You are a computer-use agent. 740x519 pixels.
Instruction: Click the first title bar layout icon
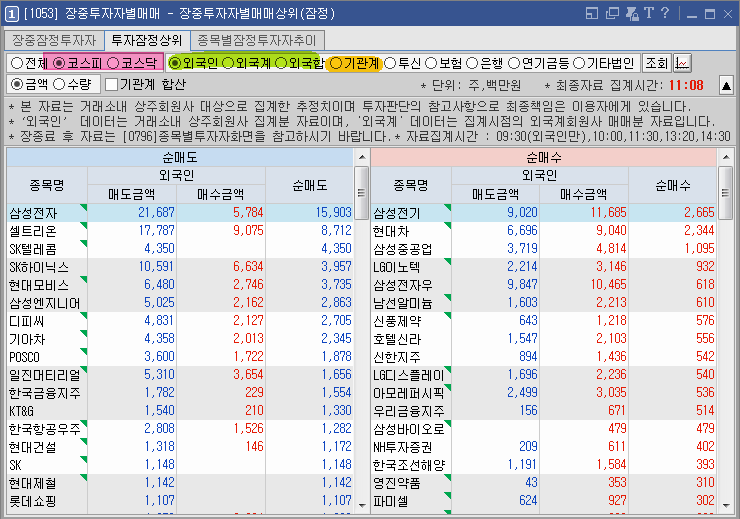tap(591, 13)
